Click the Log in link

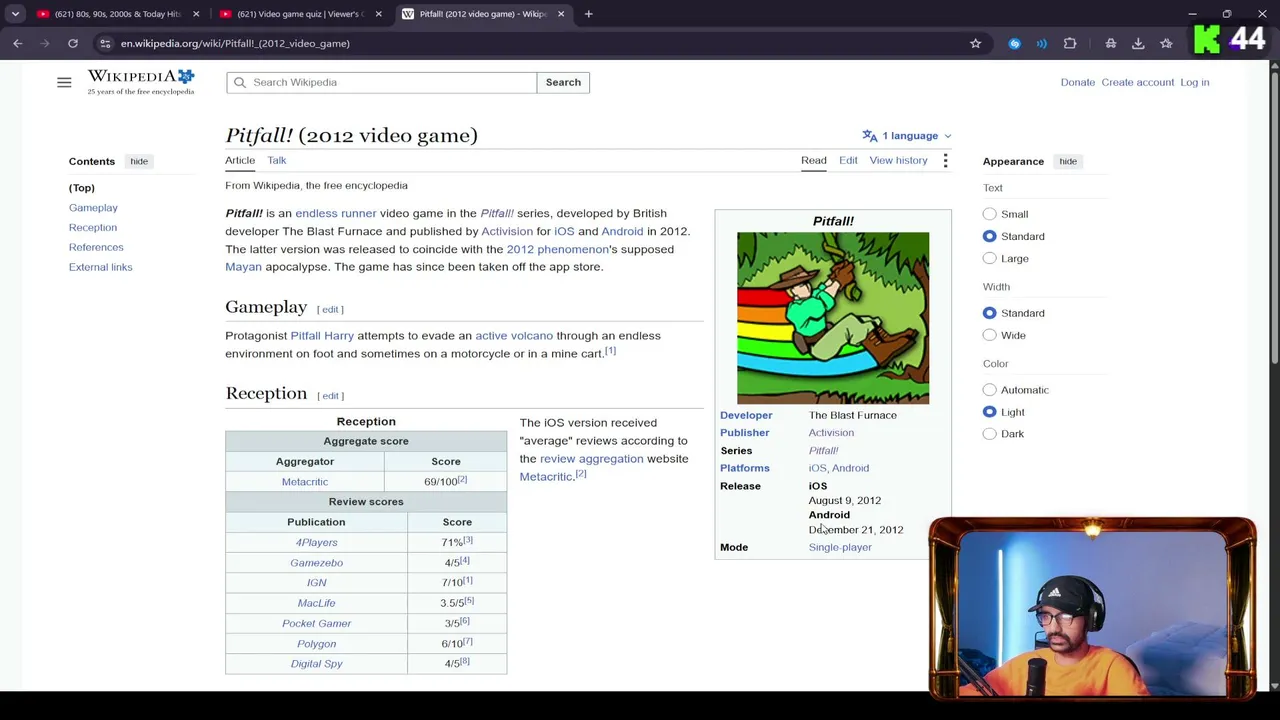pos(1194,82)
